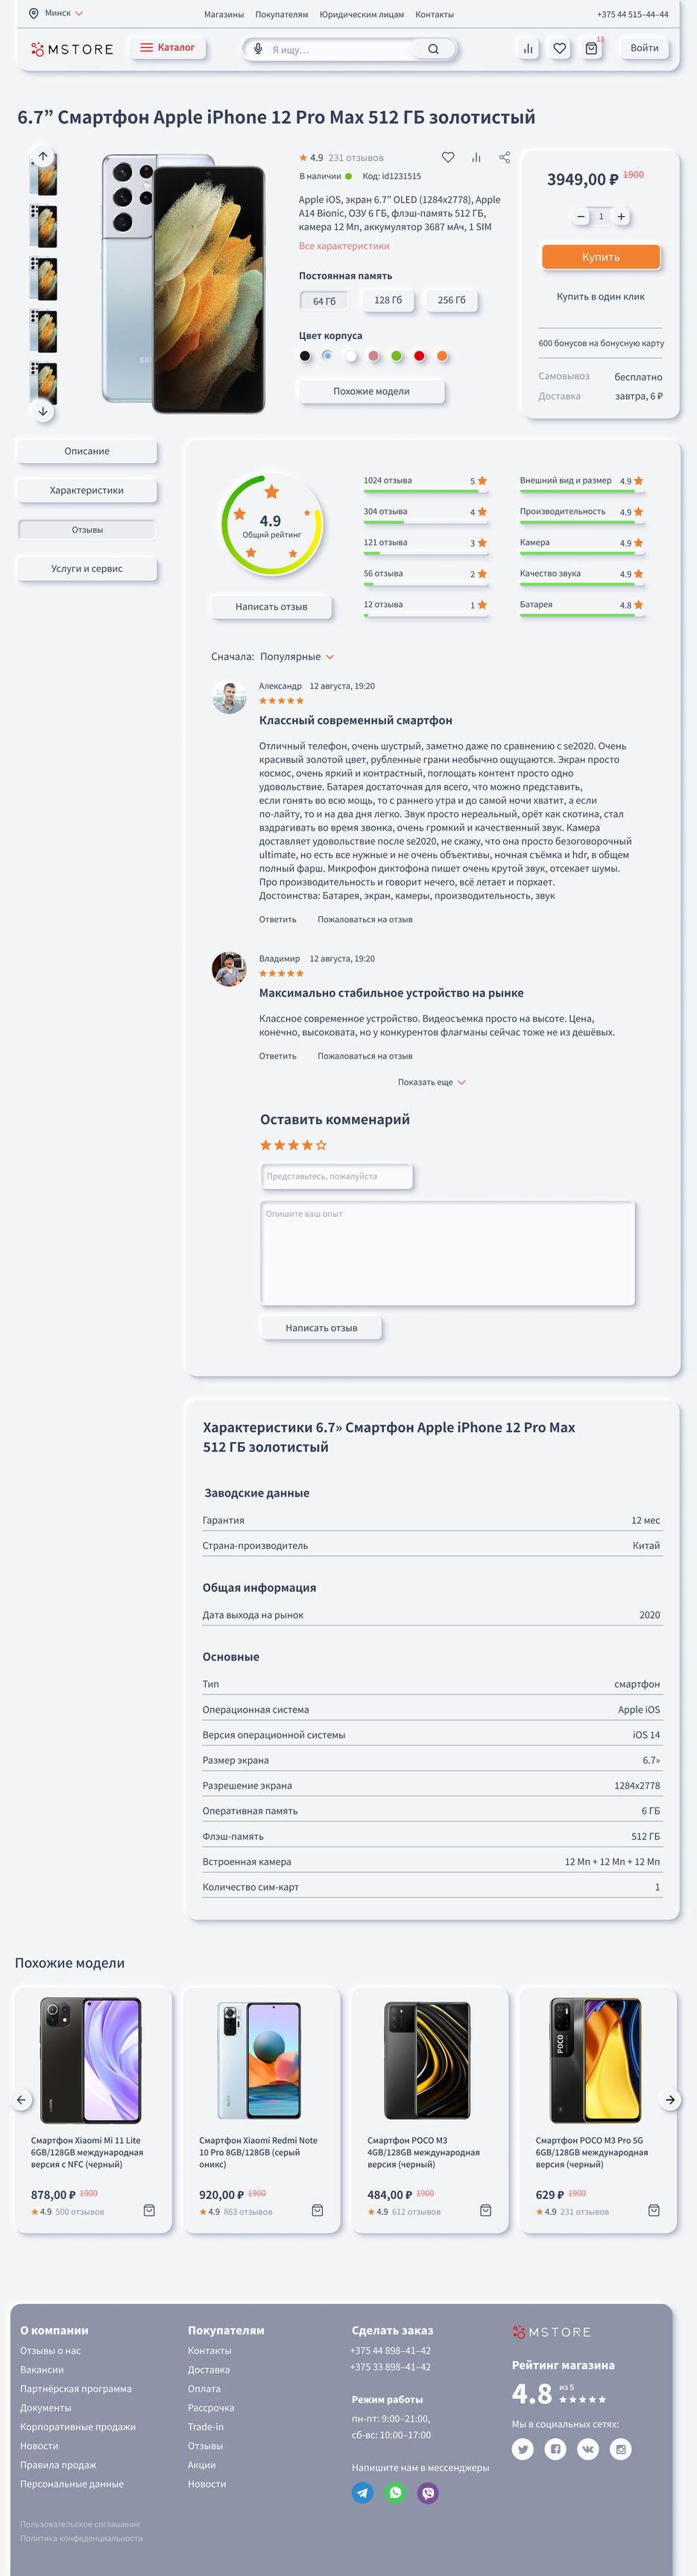Increase quantity with plus stepper
This screenshot has width=697, height=2576.
point(621,217)
